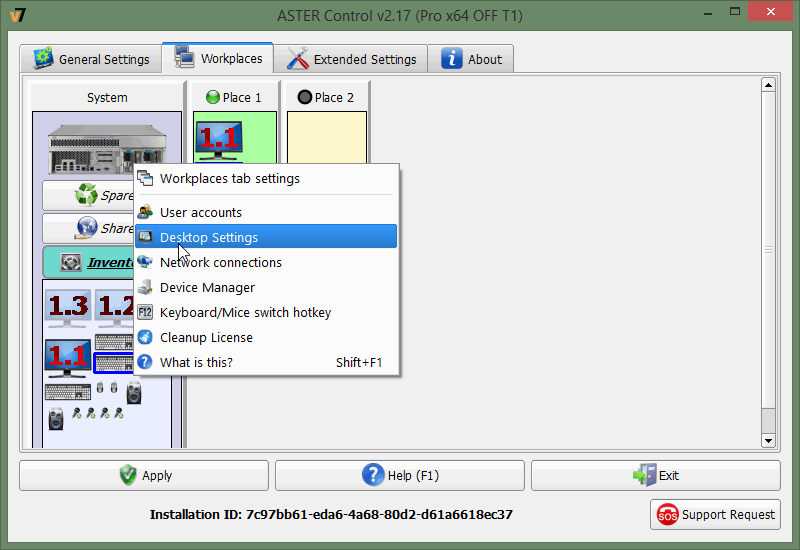The image size is (800, 550).
Task: Click the 1.1 monitor in Place 1
Action: pyautogui.click(x=219, y=141)
